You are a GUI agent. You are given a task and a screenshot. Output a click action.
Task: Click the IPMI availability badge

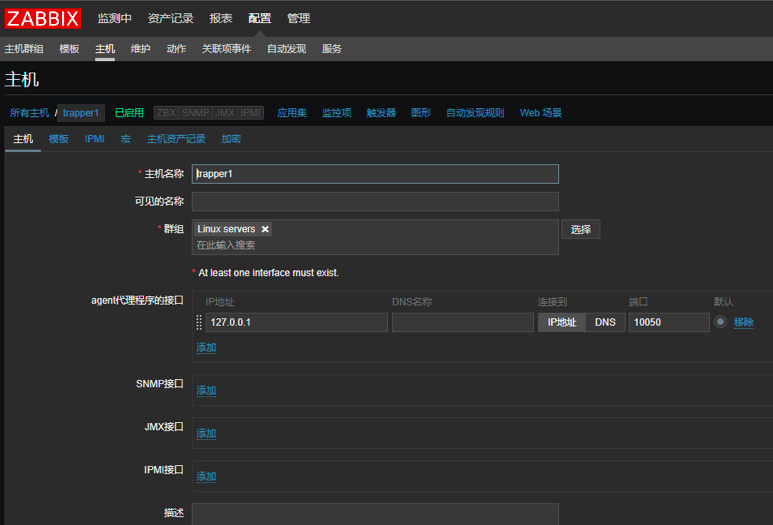(250, 113)
